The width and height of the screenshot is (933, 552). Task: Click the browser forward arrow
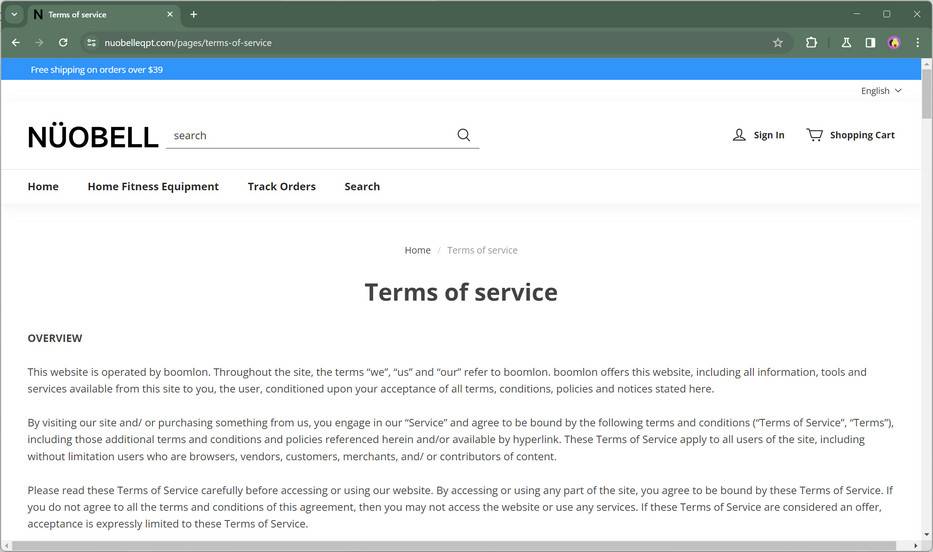coord(39,42)
